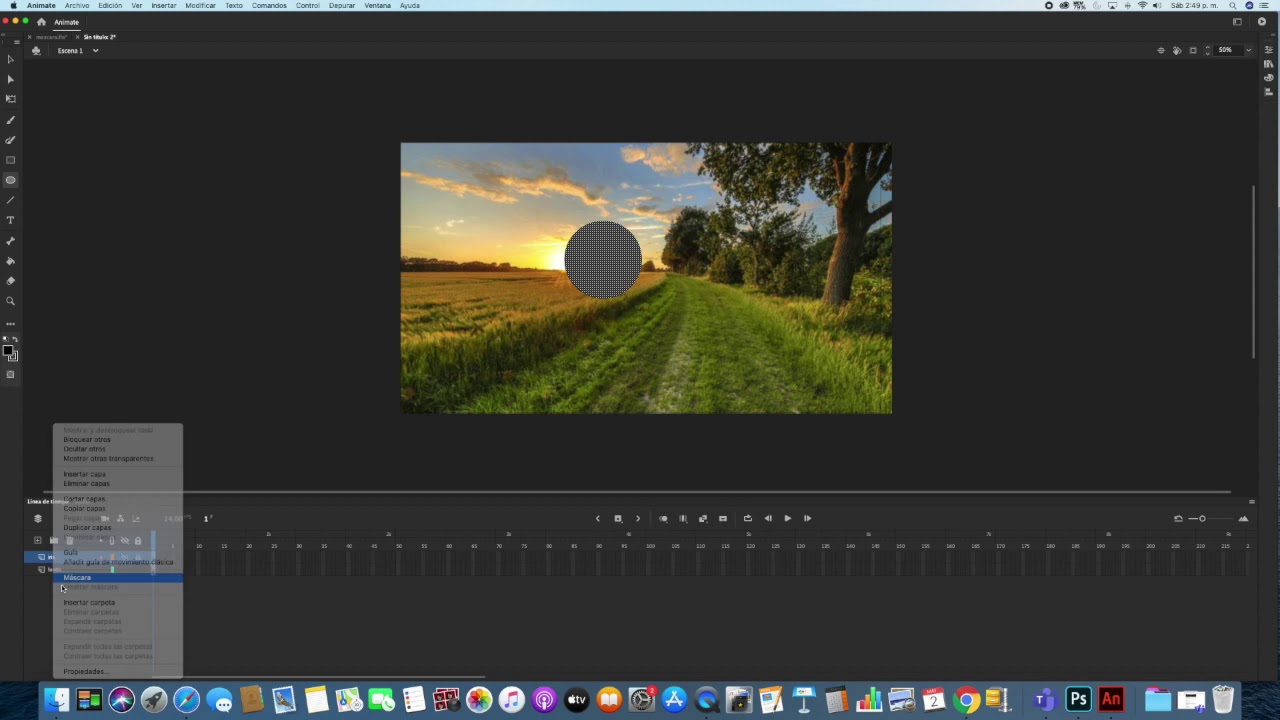Viewport: 1280px width, 720px height.
Task: Open the more tools ellipsis
Action: click(11, 324)
